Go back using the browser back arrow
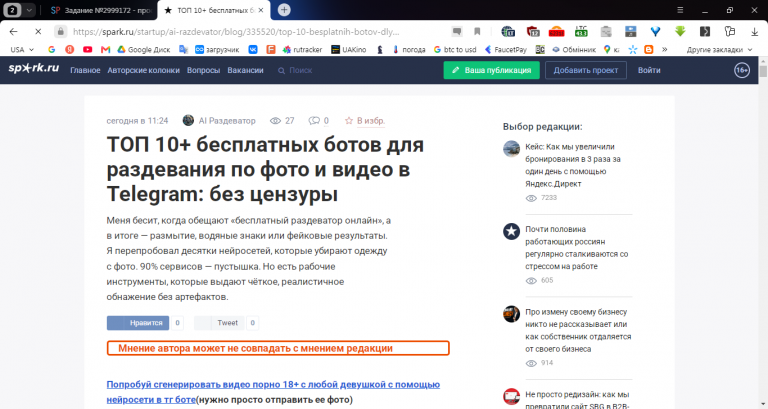The width and height of the screenshot is (768, 409). coord(14,32)
